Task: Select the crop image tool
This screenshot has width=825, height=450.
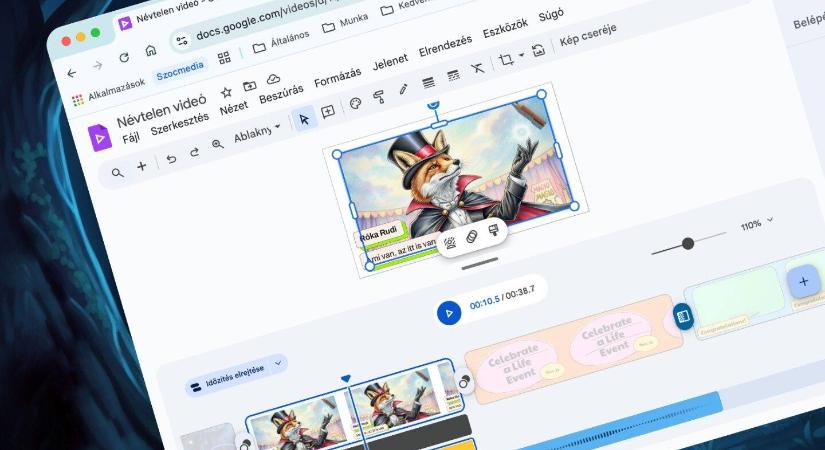Action: pyautogui.click(x=506, y=59)
